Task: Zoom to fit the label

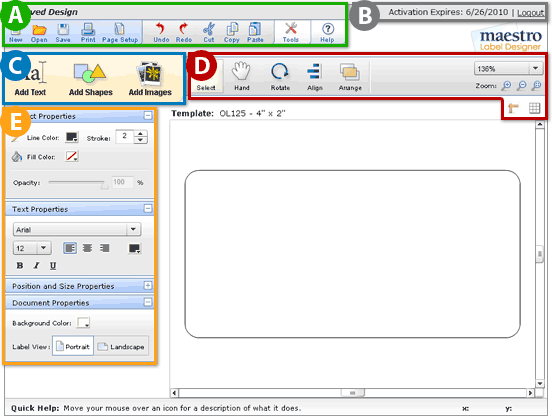Action: pos(537,85)
